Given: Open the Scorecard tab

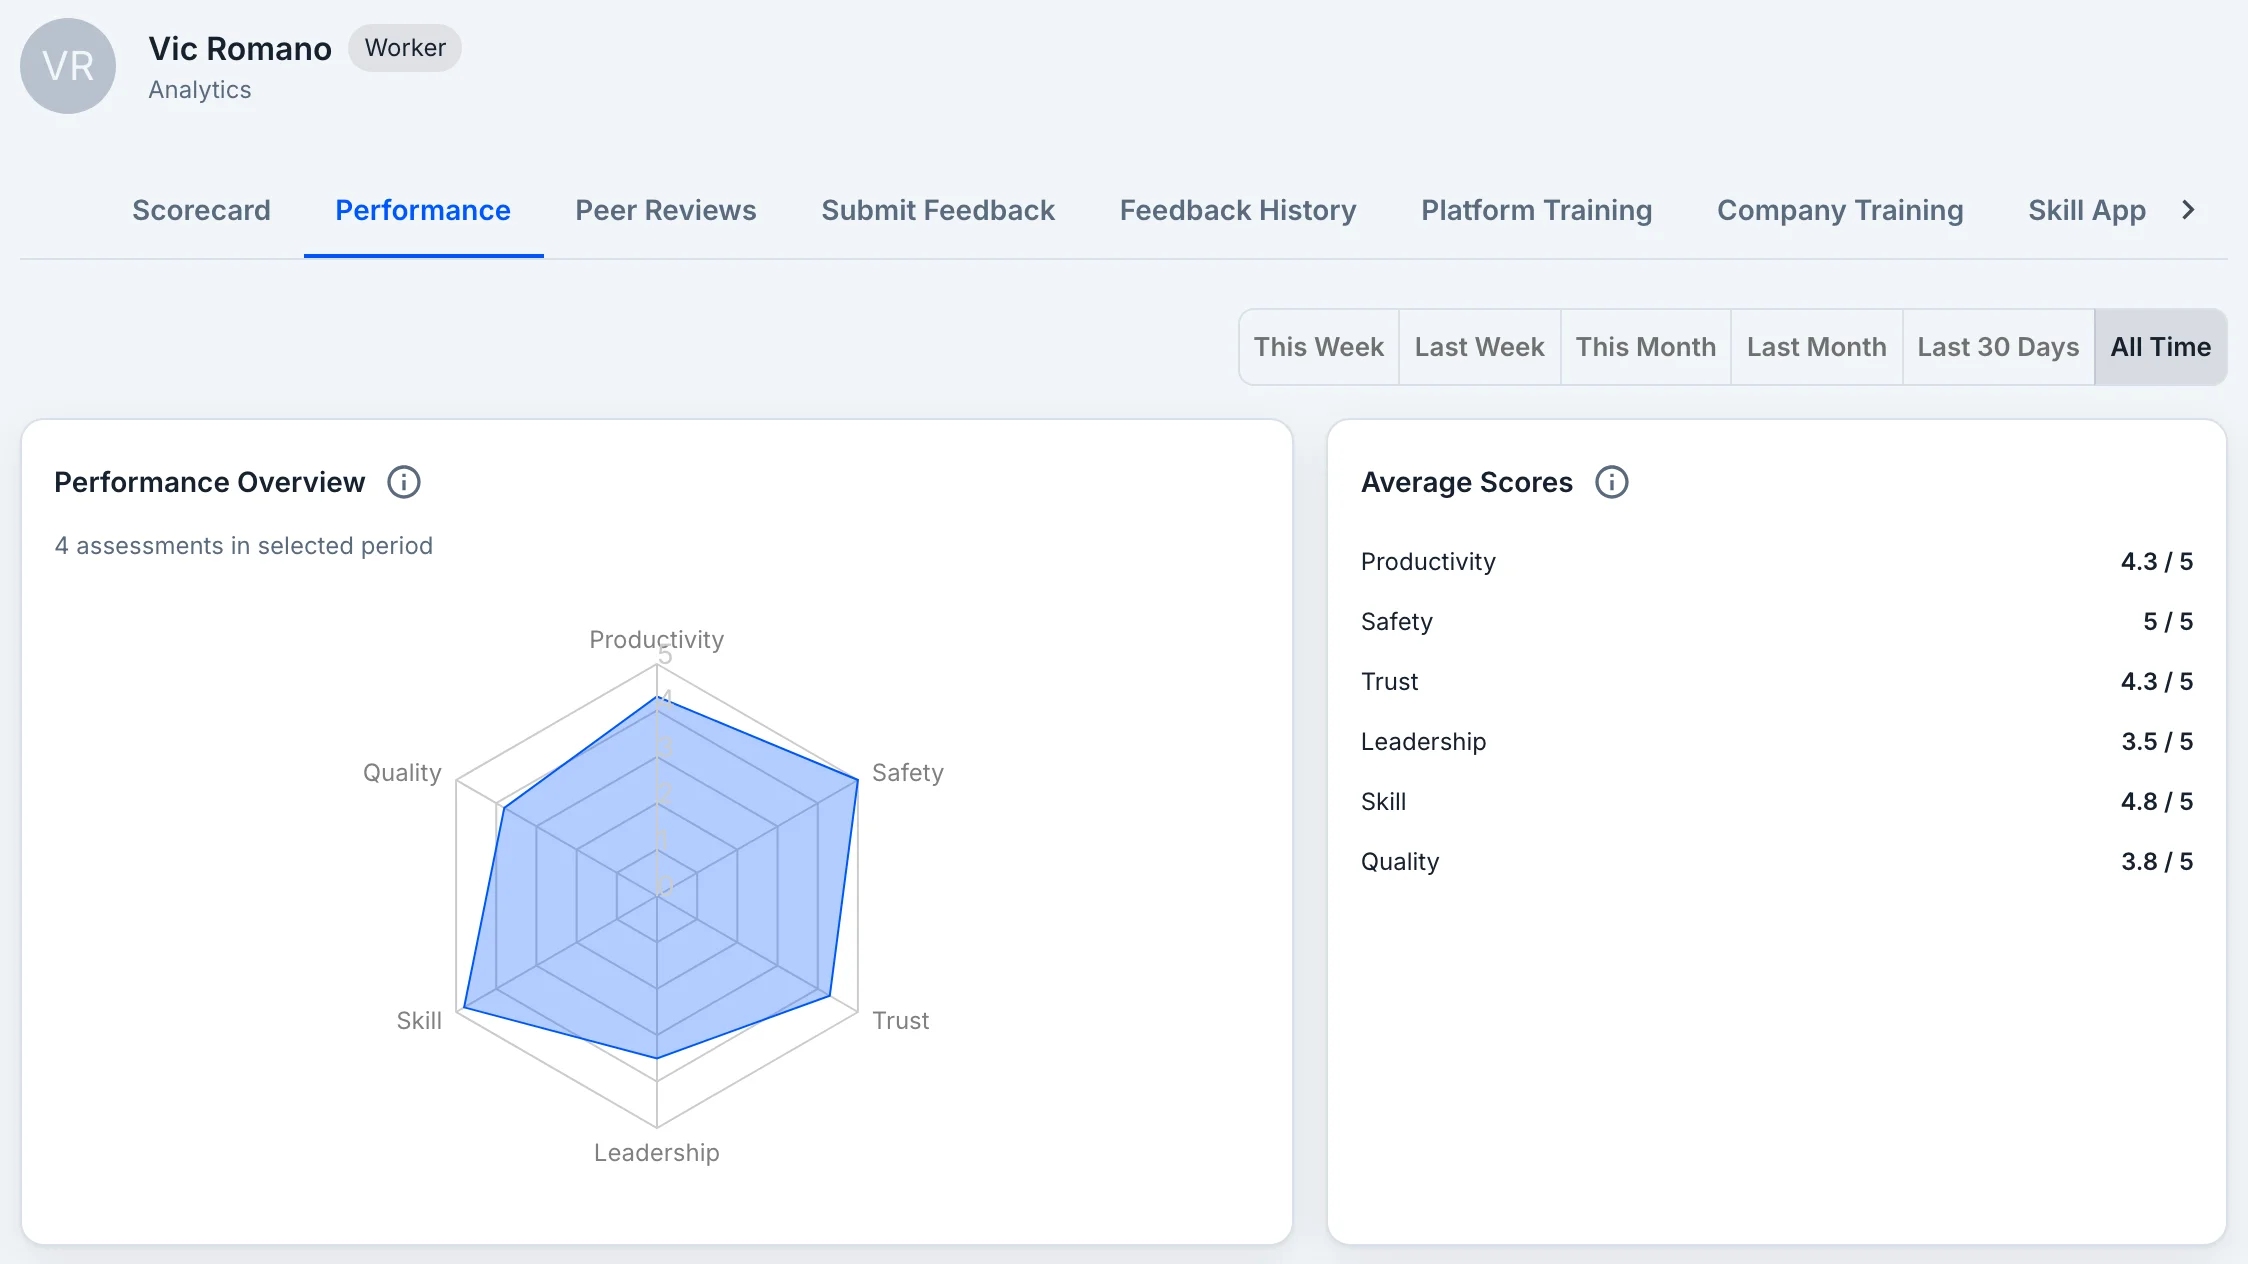Looking at the screenshot, I should 201,210.
